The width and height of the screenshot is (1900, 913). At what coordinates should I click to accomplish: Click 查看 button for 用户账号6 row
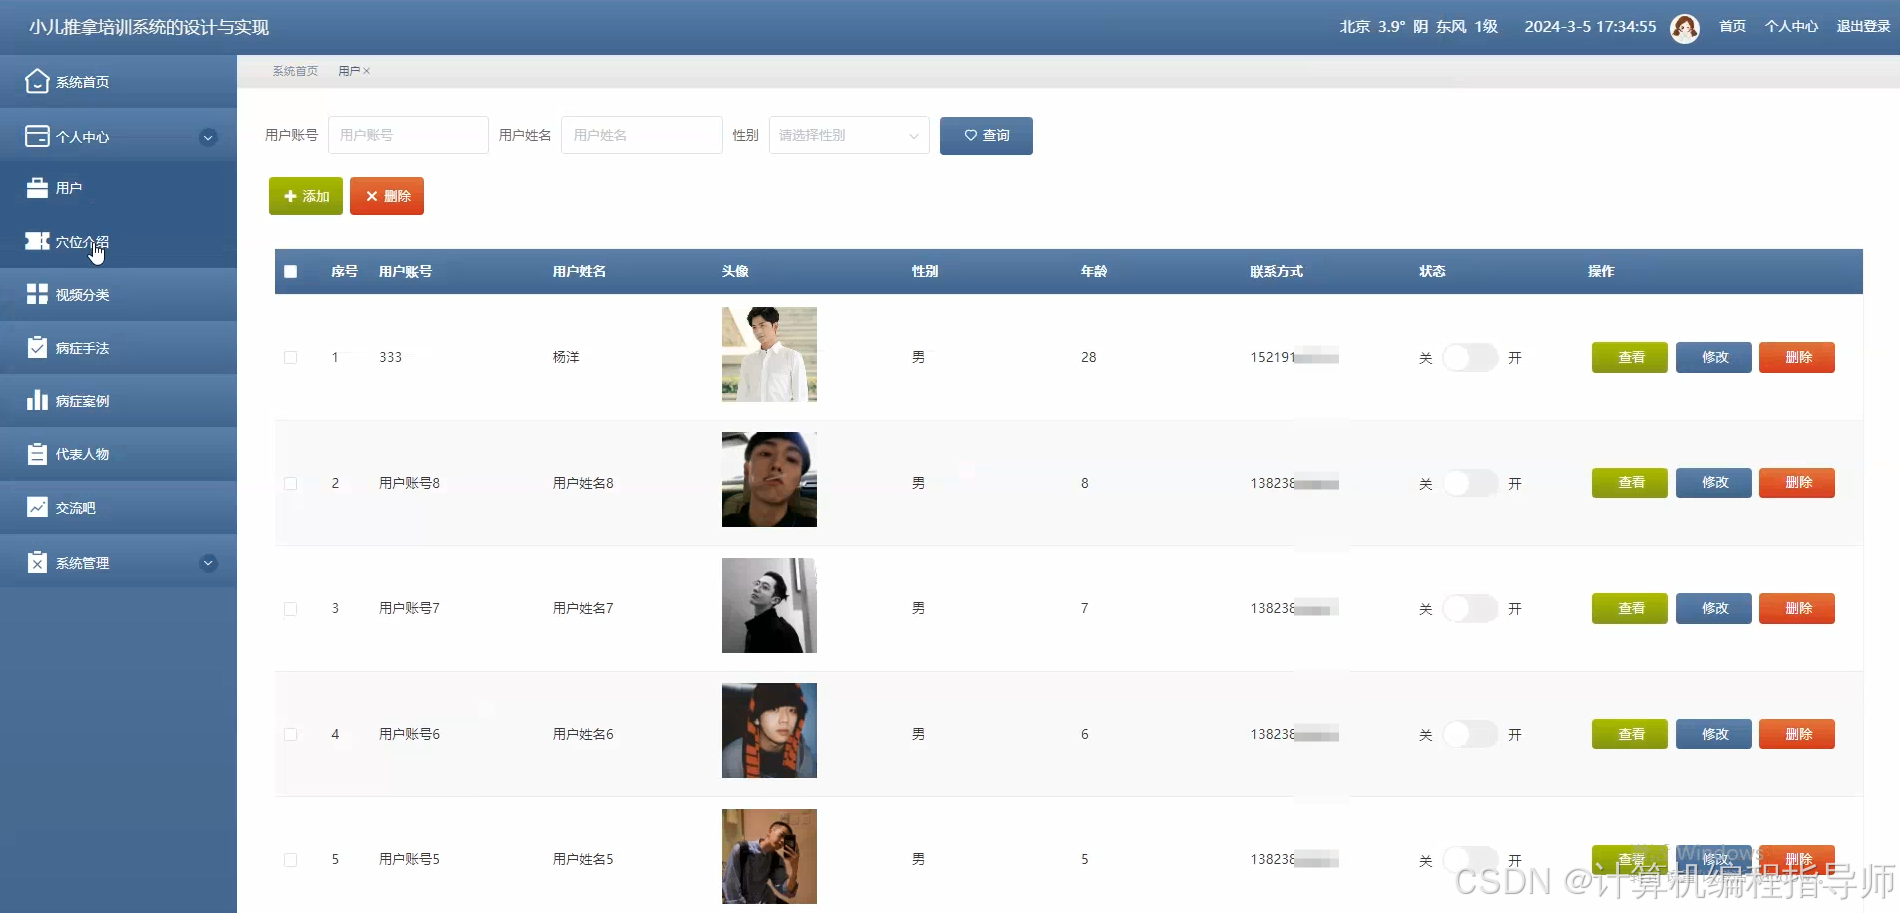pos(1630,734)
